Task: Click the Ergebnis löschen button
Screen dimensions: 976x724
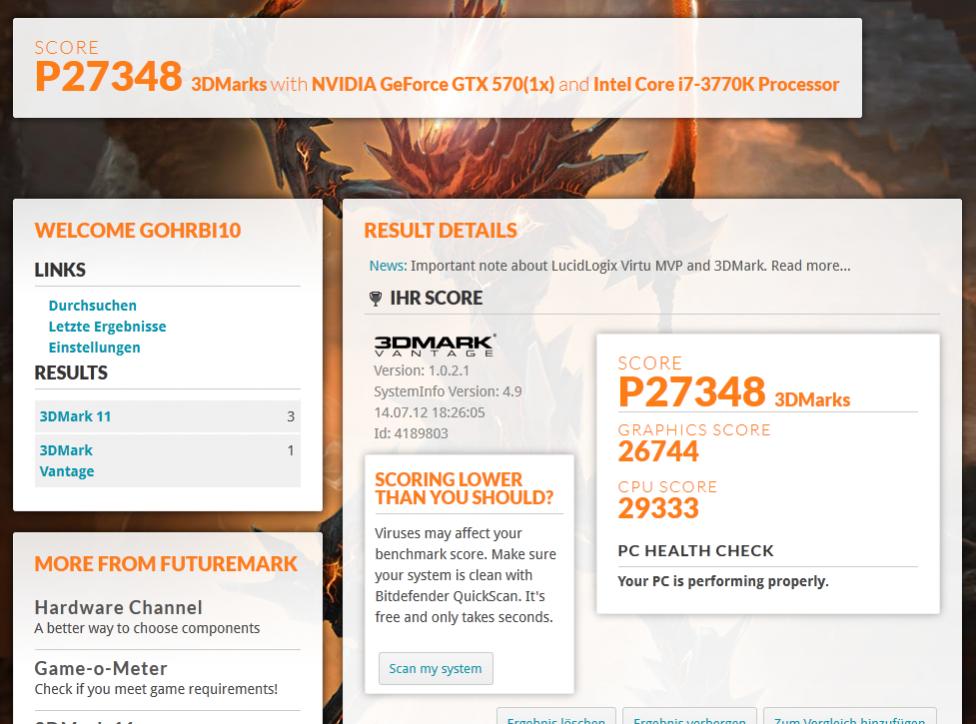Action: 556,717
